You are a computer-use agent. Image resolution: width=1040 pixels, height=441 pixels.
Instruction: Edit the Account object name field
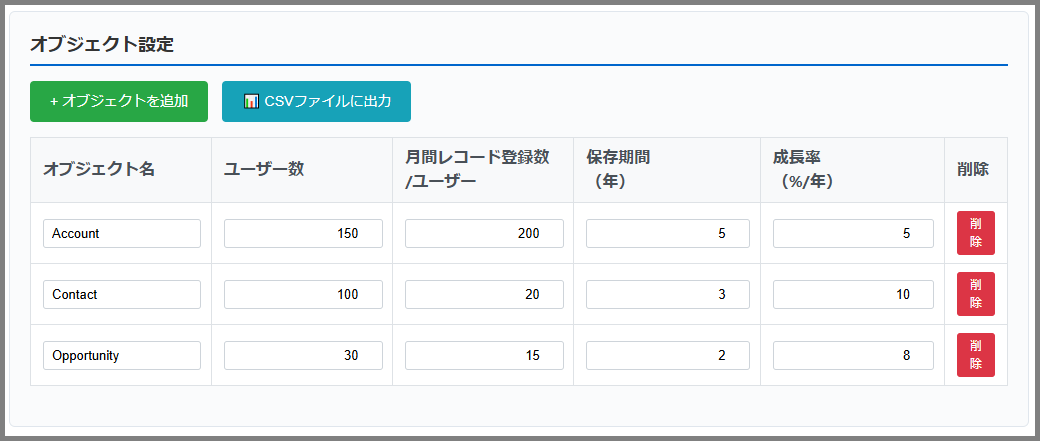coord(122,233)
